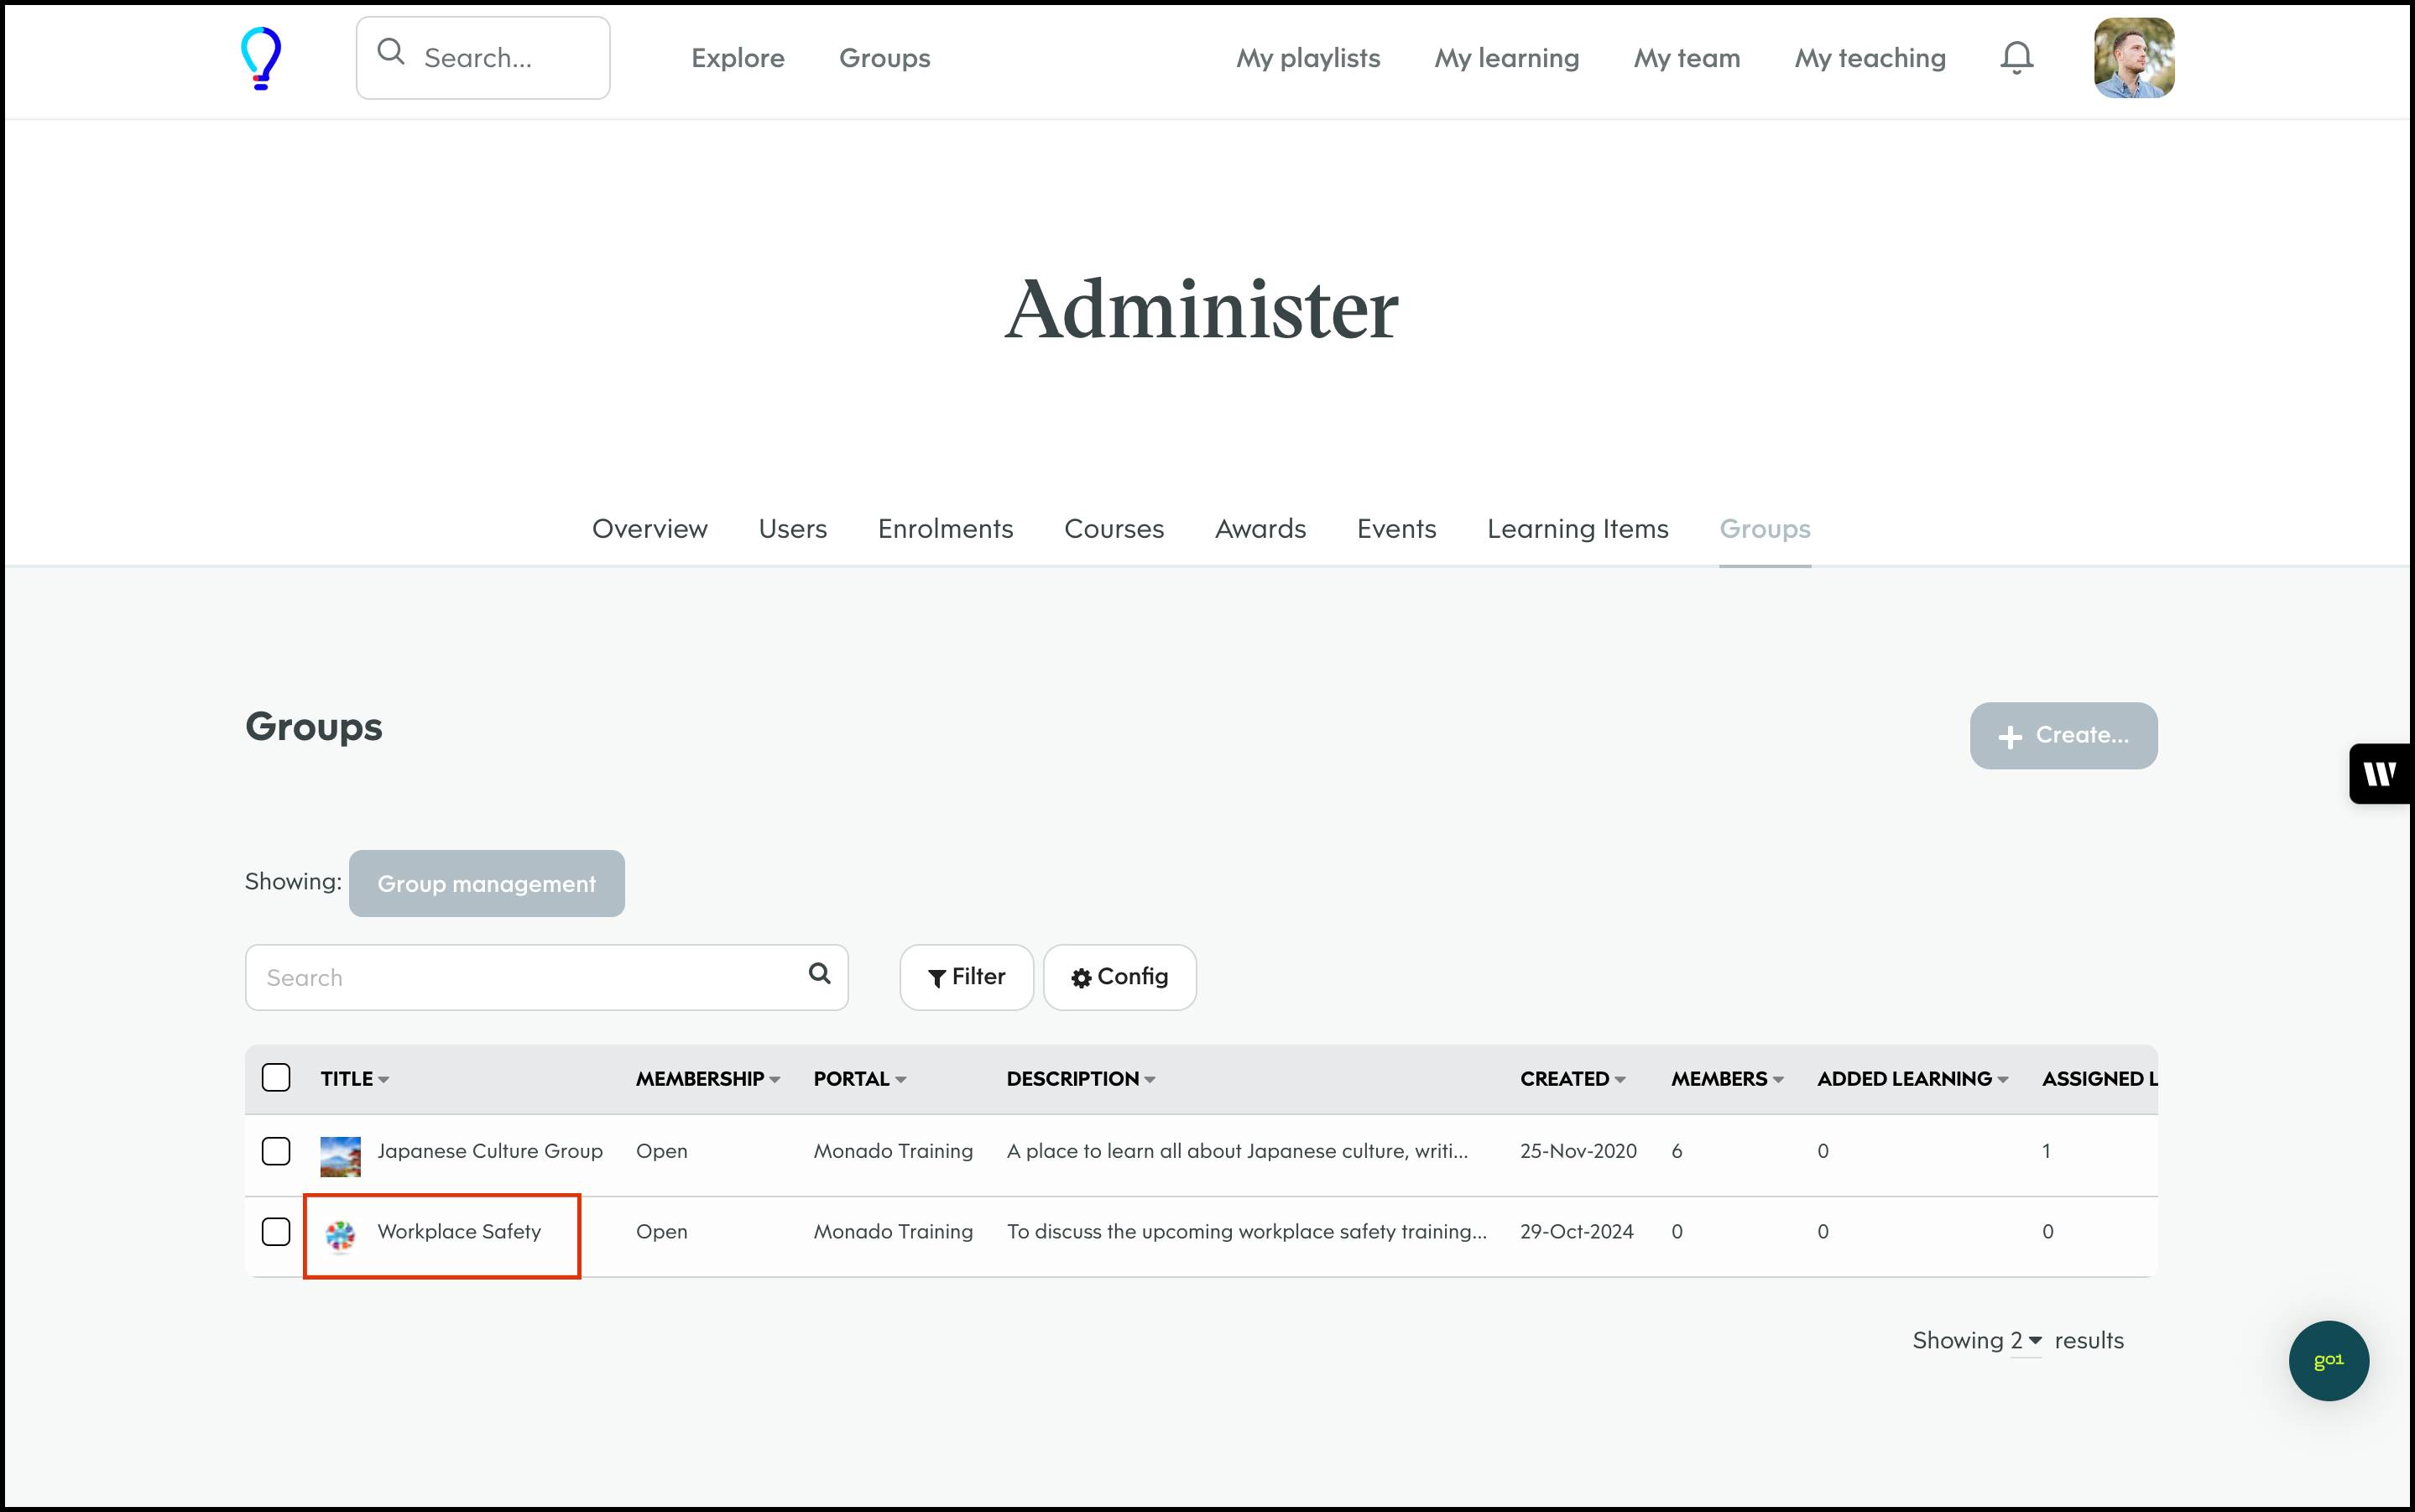Open the Showing 2 results dropdown
This screenshot has height=1512, width=2415.
point(2026,1341)
